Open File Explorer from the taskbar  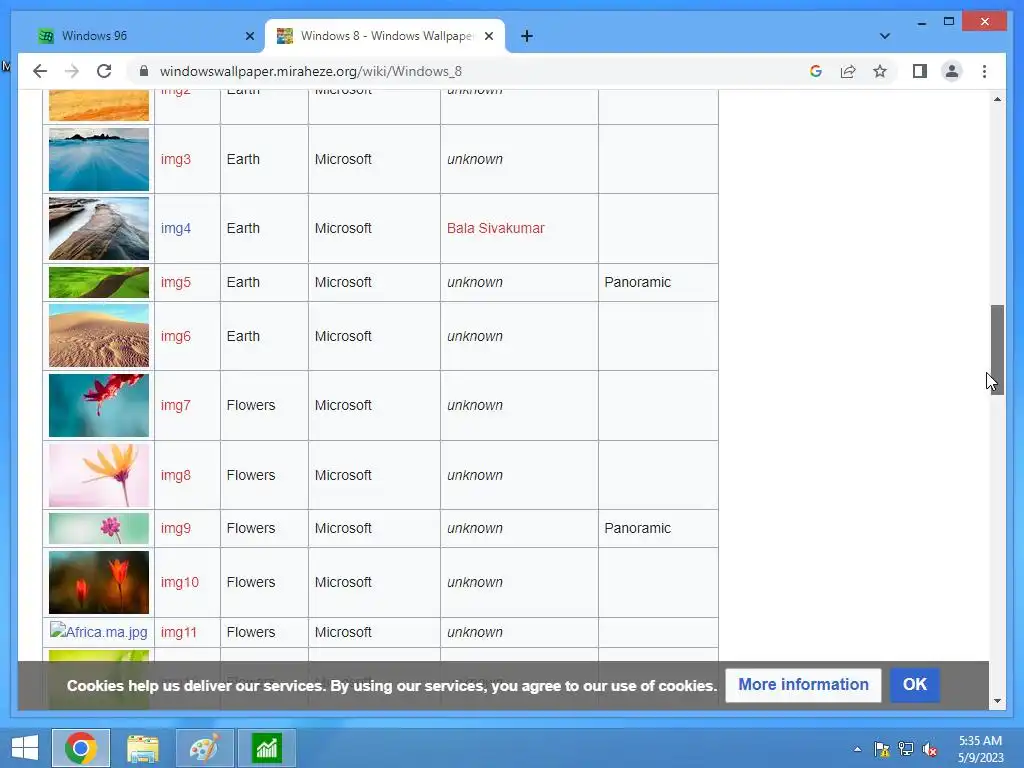click(143, 748)
